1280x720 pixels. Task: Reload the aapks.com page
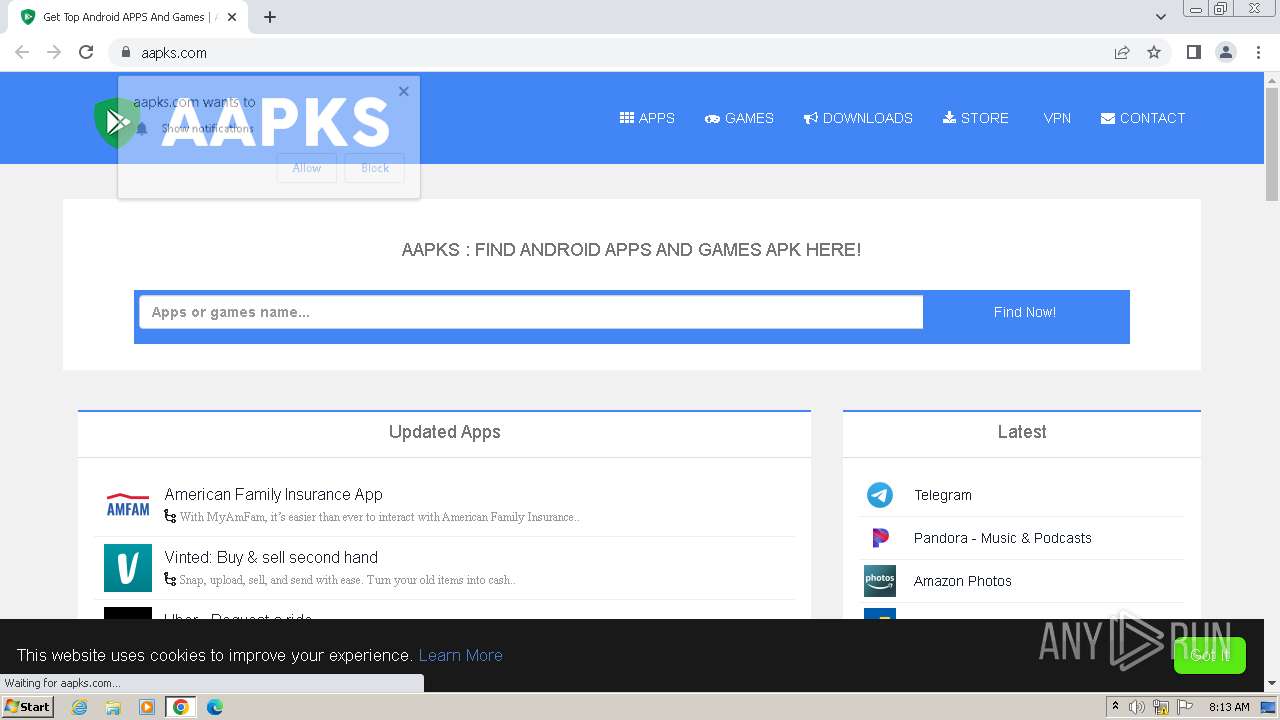(x=86, y=52)
